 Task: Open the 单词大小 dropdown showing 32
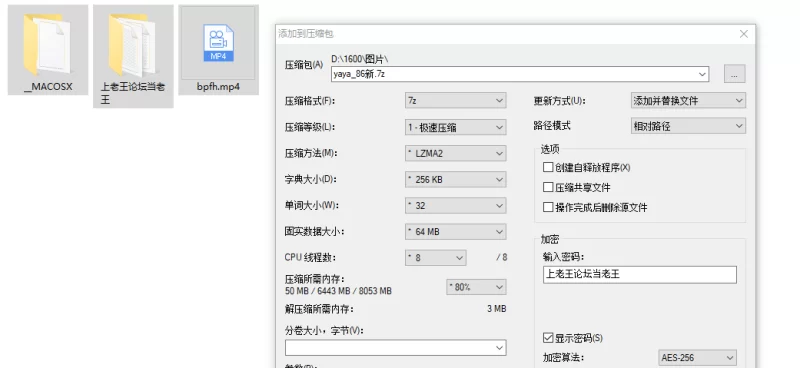[456, 206]
